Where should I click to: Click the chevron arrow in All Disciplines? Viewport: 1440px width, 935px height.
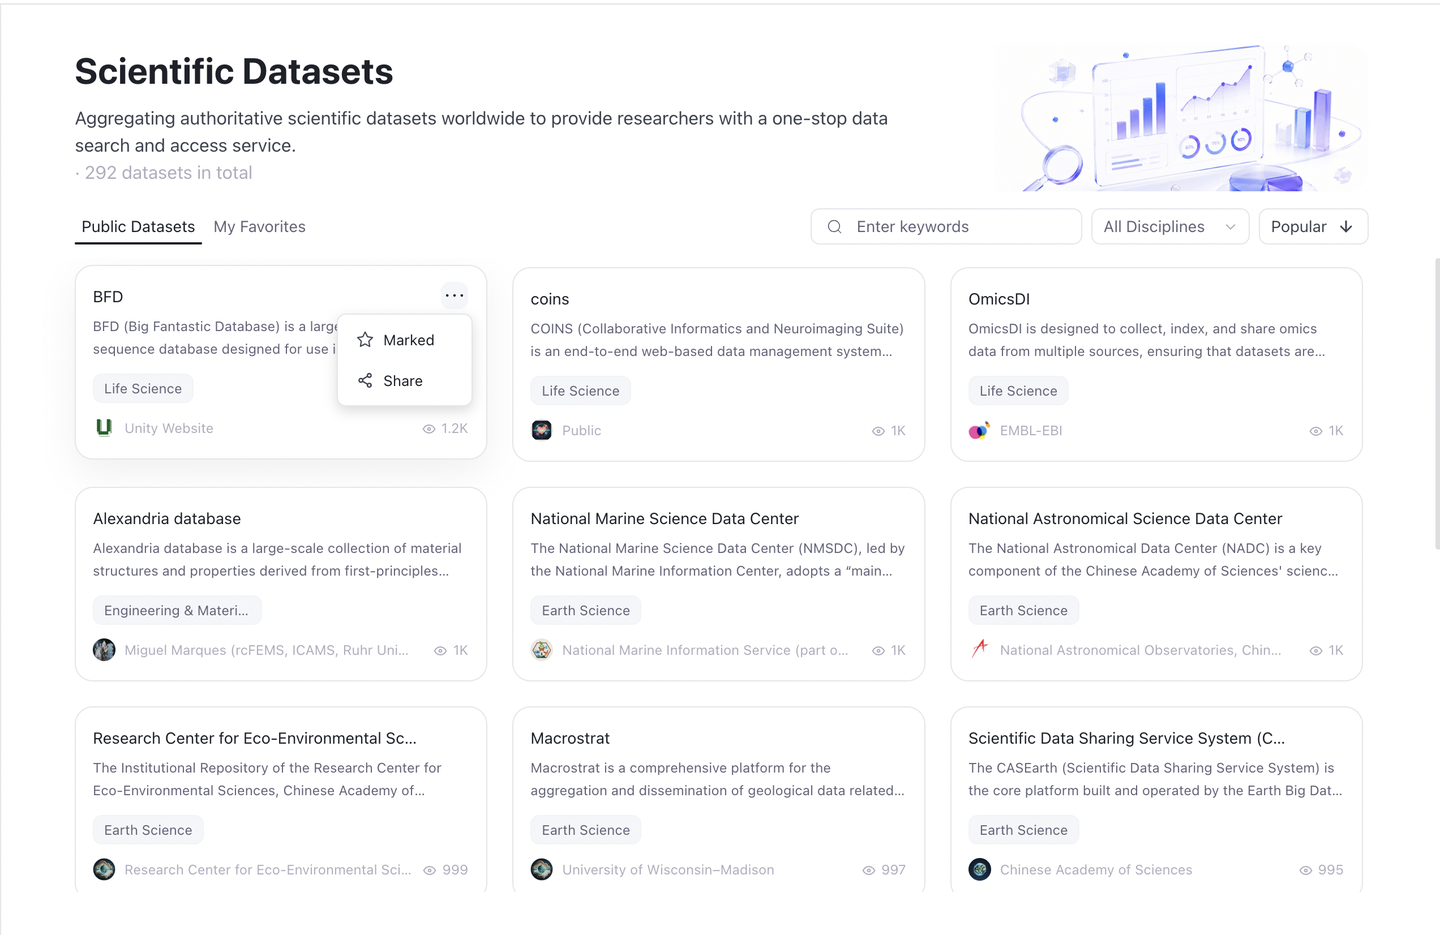pos(1230,227)
